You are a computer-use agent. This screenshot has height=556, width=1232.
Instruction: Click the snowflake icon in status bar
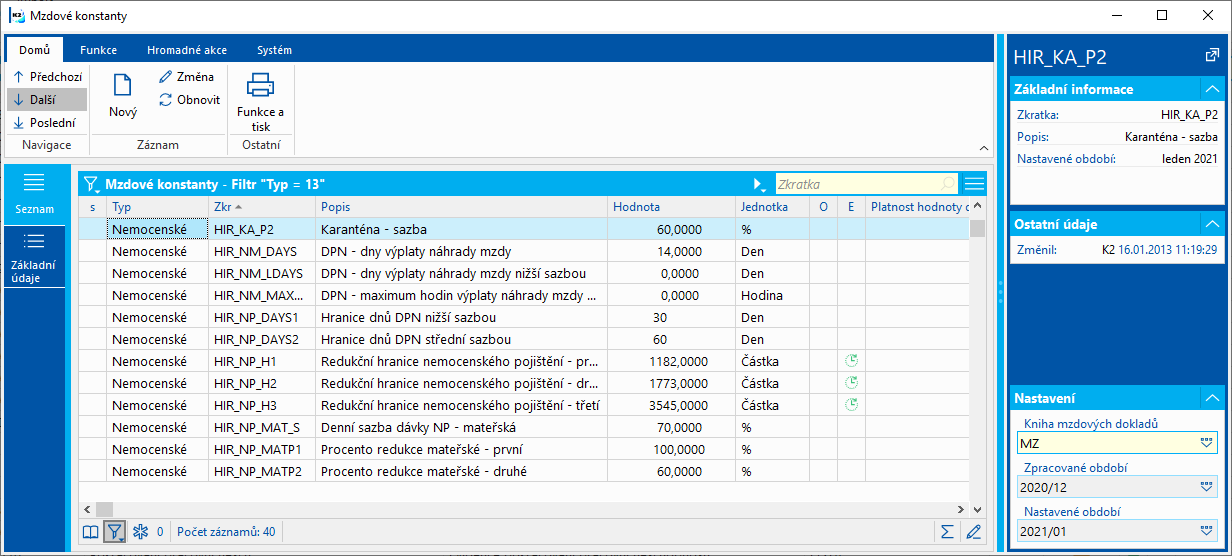click(x=140, y=531)
